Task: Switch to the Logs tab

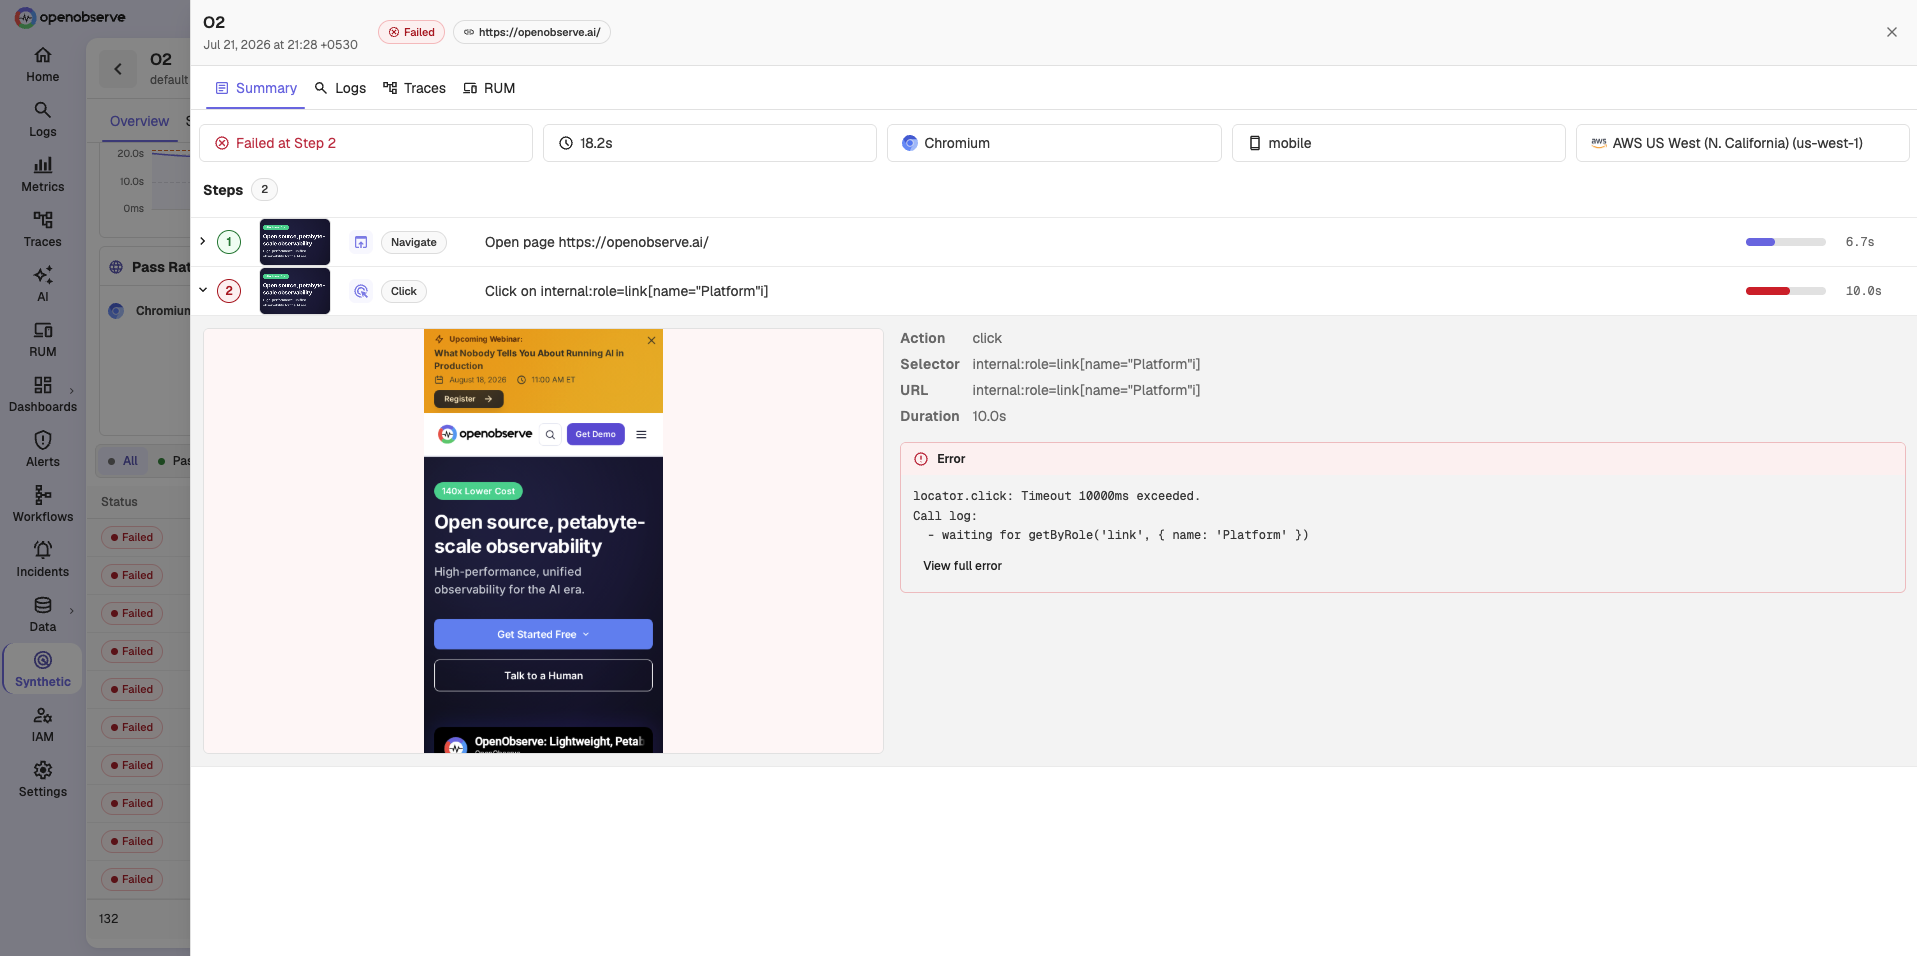Action: click(x=340, y=88)
